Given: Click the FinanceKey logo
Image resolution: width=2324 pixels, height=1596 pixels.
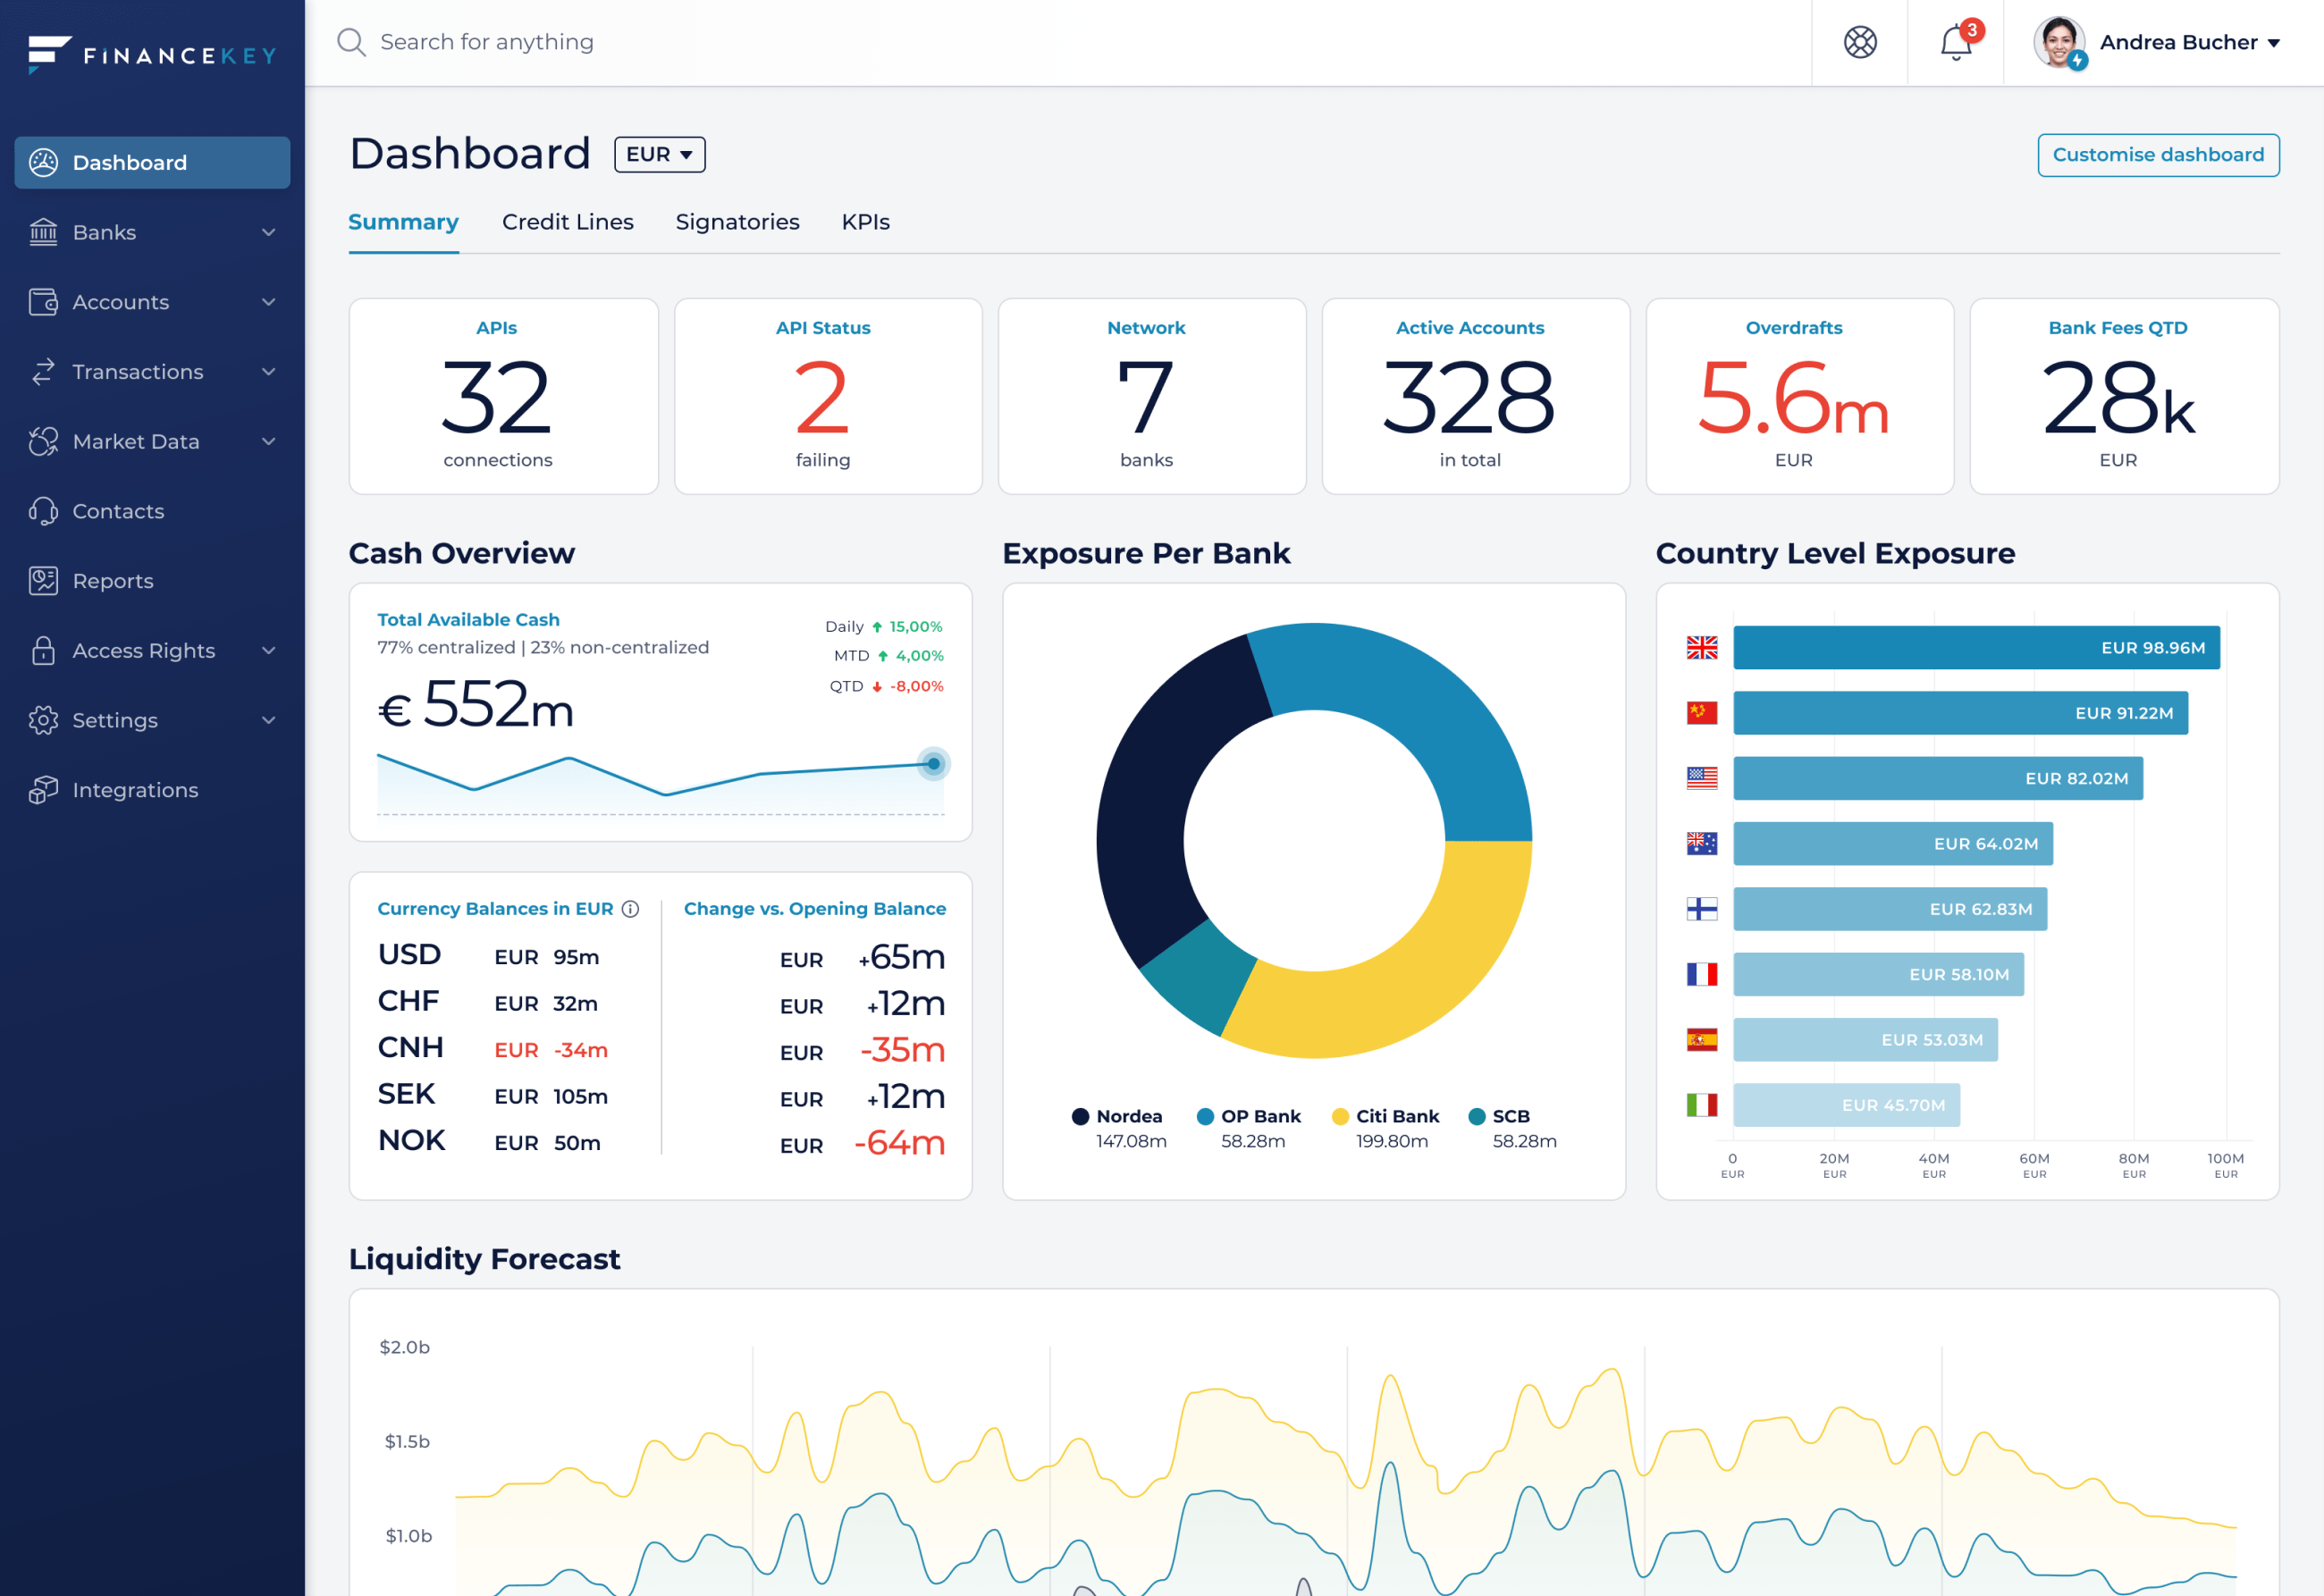Looking at the screenshot, I should [x=152, y=55].
